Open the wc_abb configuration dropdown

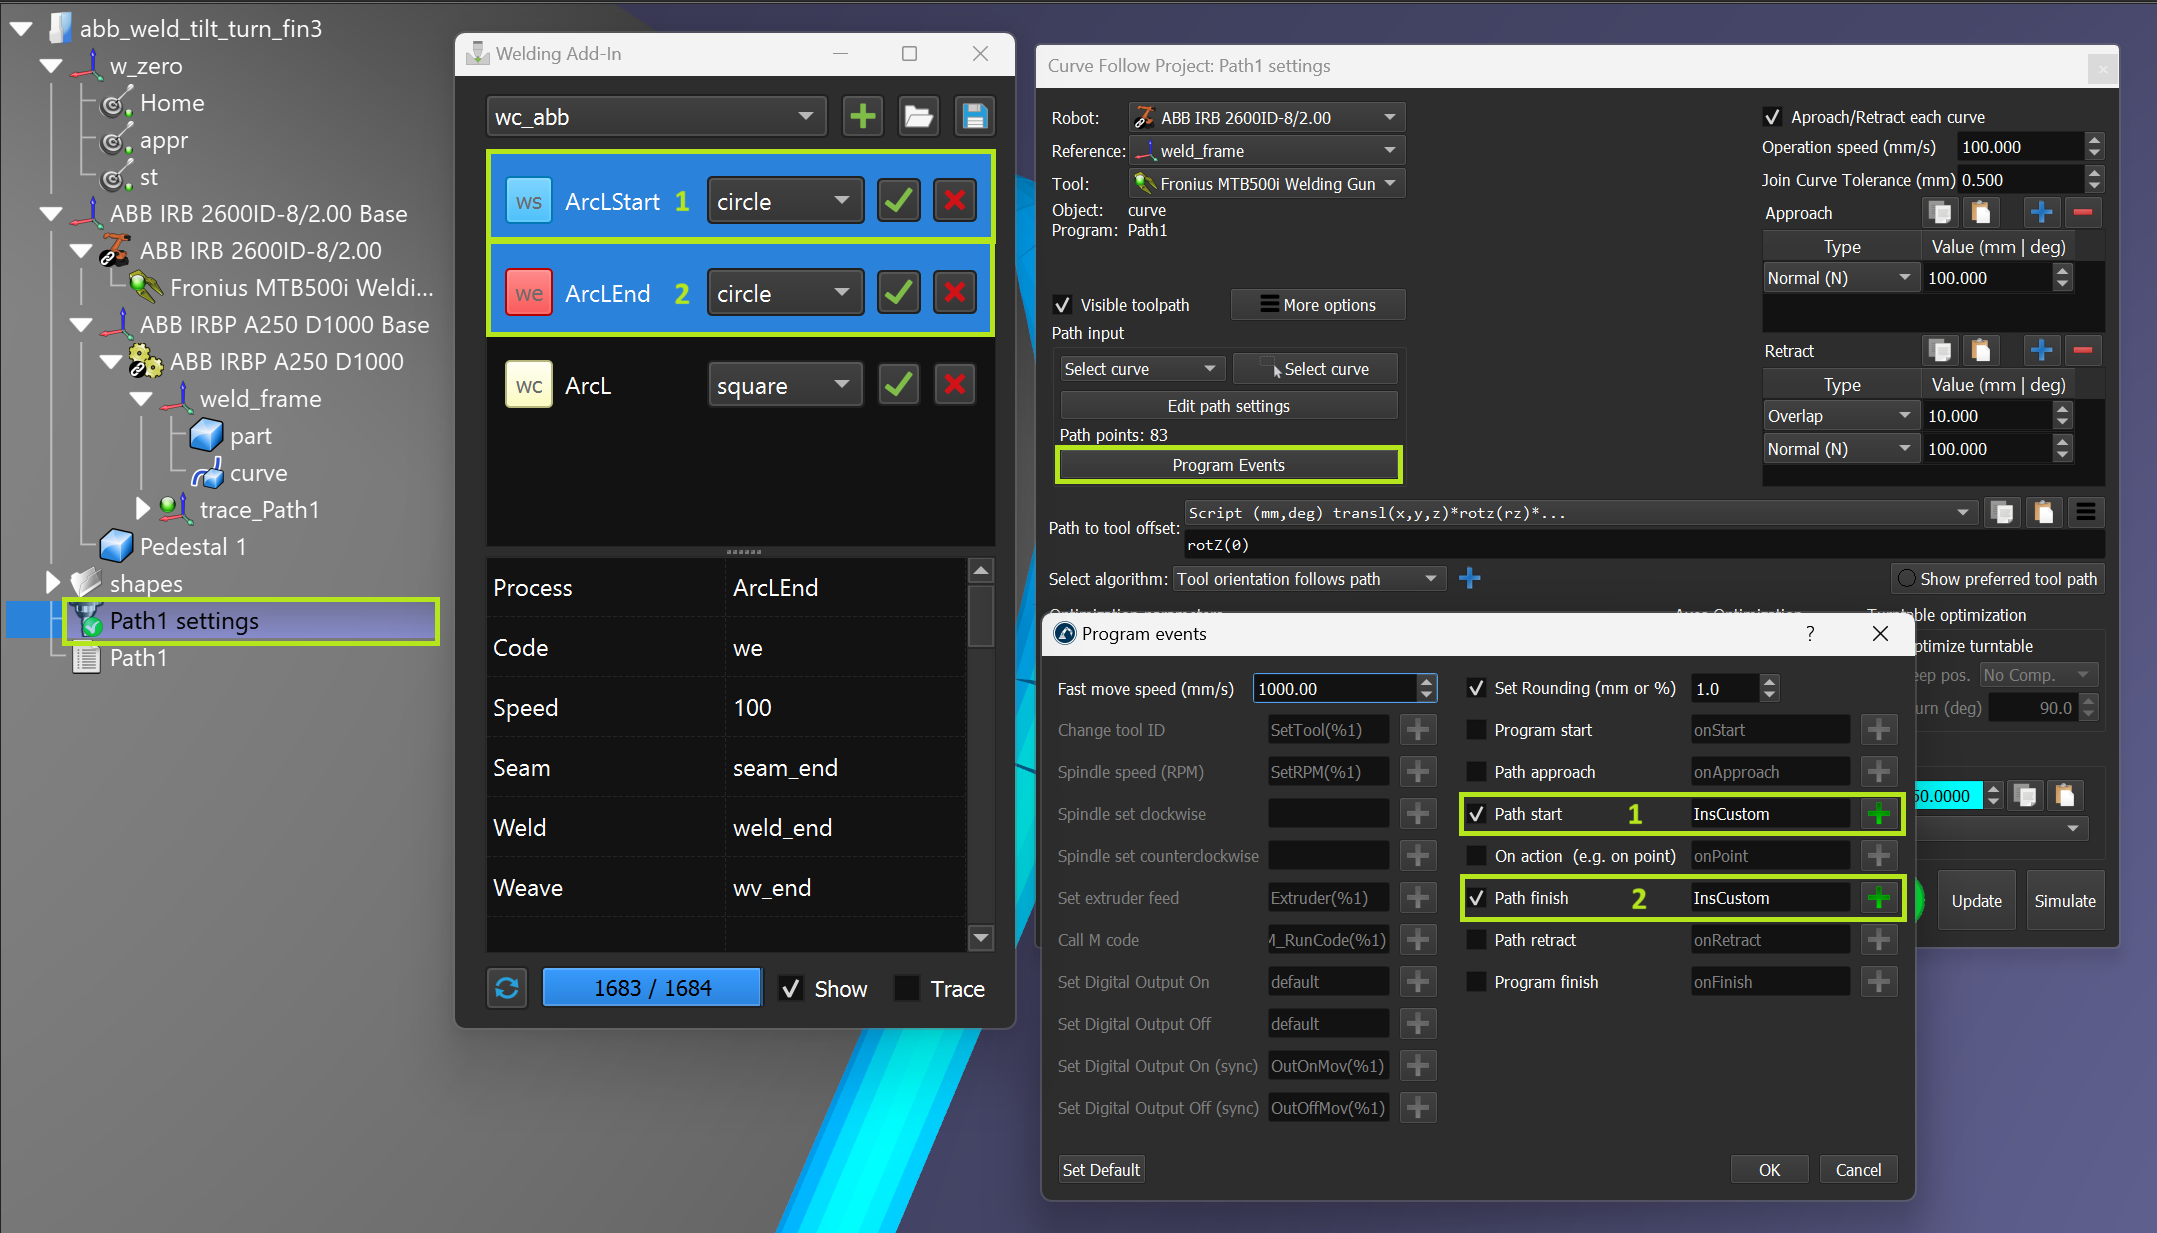655,117
